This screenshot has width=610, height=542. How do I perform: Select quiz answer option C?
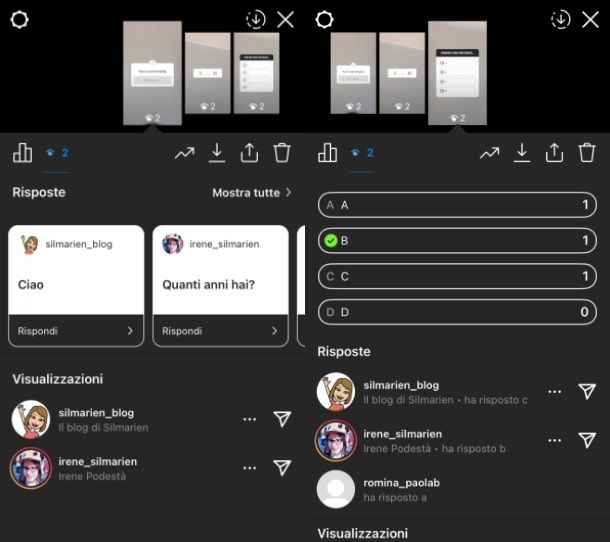(457, 276)
